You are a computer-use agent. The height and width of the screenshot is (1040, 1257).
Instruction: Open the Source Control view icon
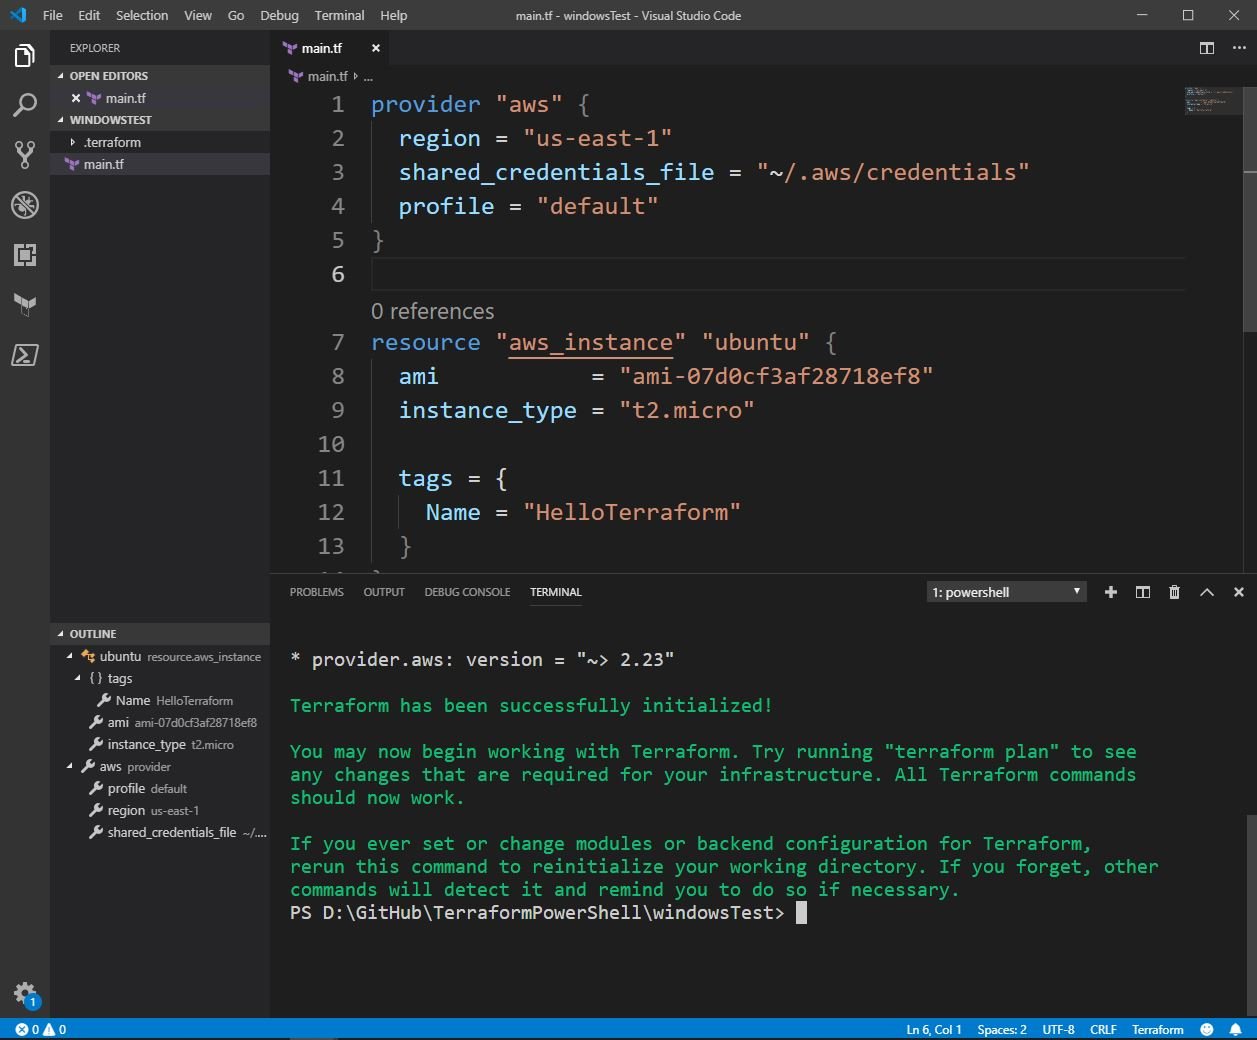click(25, 155)
